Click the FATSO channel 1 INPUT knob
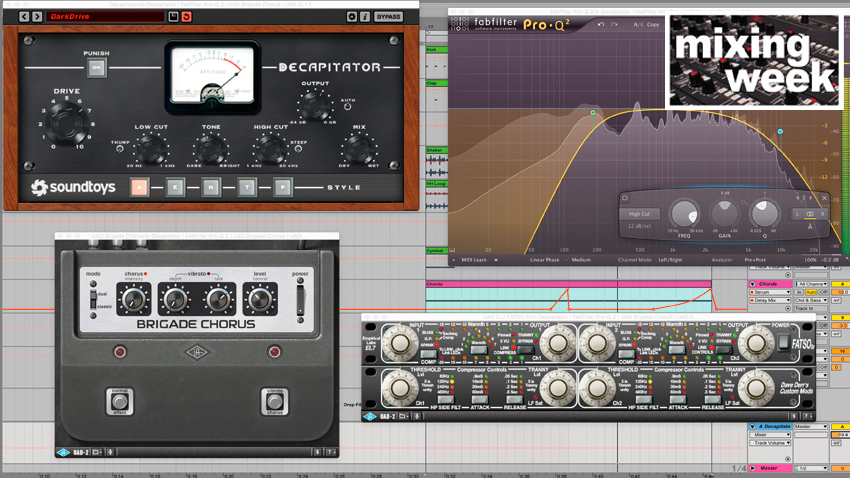The image size is (850, 478). pyautogui.click(x=400, y=343)
